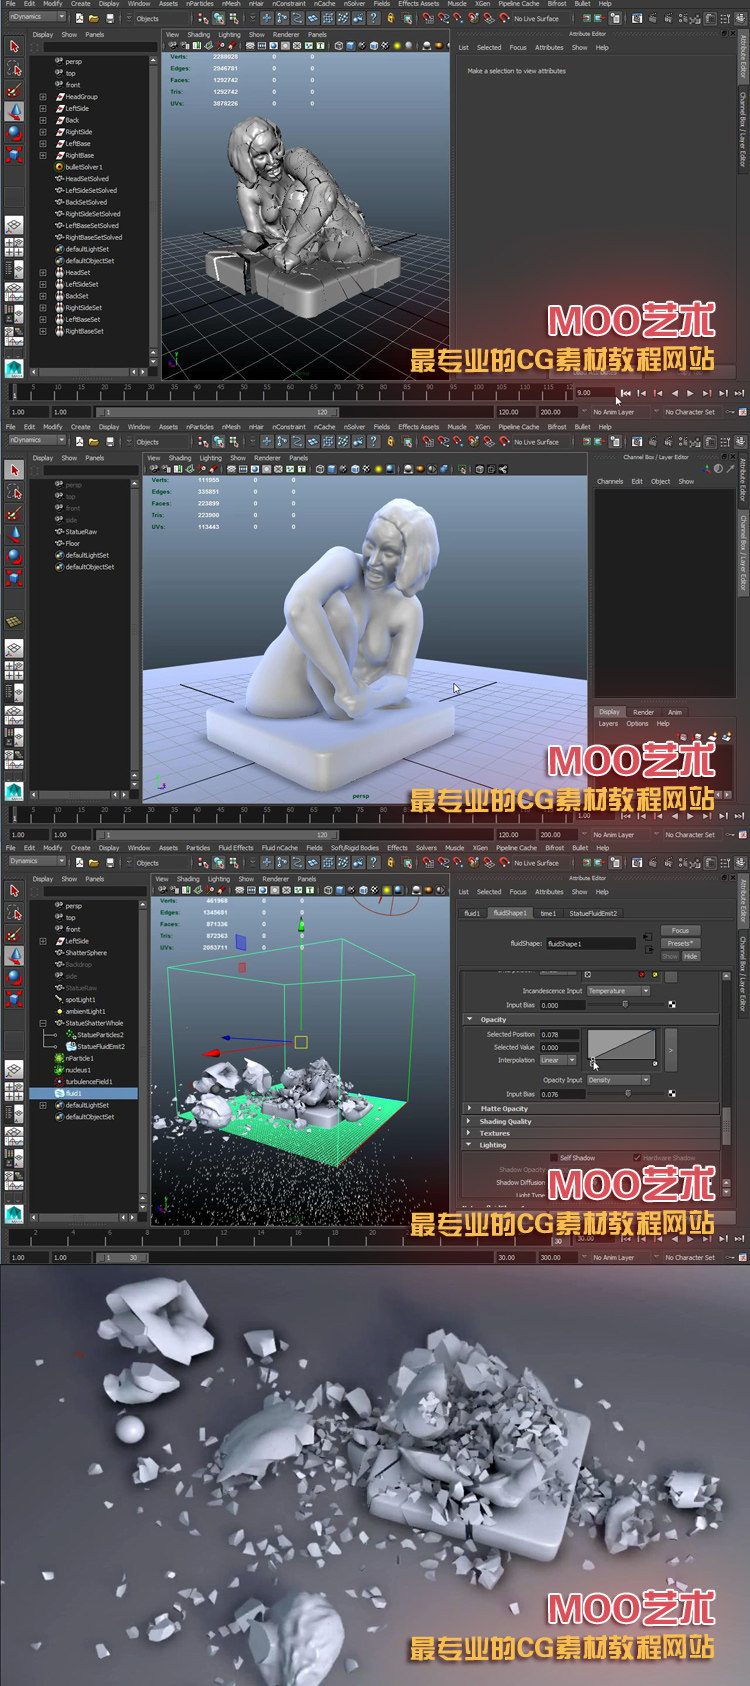Image resolution: width=750 pixels, height=1686 pixels.
Task: Open Fluid Effects menu in bottom Maya window
Action: pos(236,848)
